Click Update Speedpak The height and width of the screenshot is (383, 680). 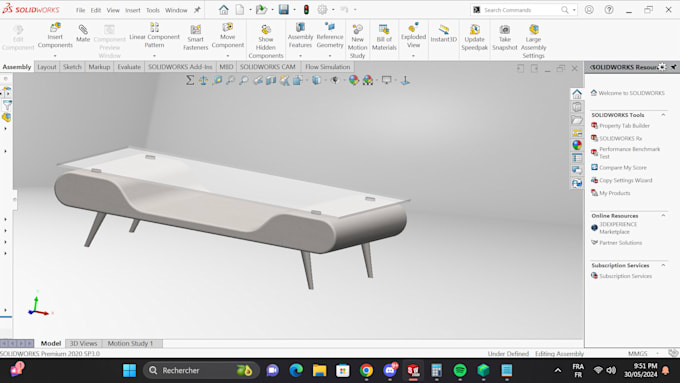click(474, 37)
